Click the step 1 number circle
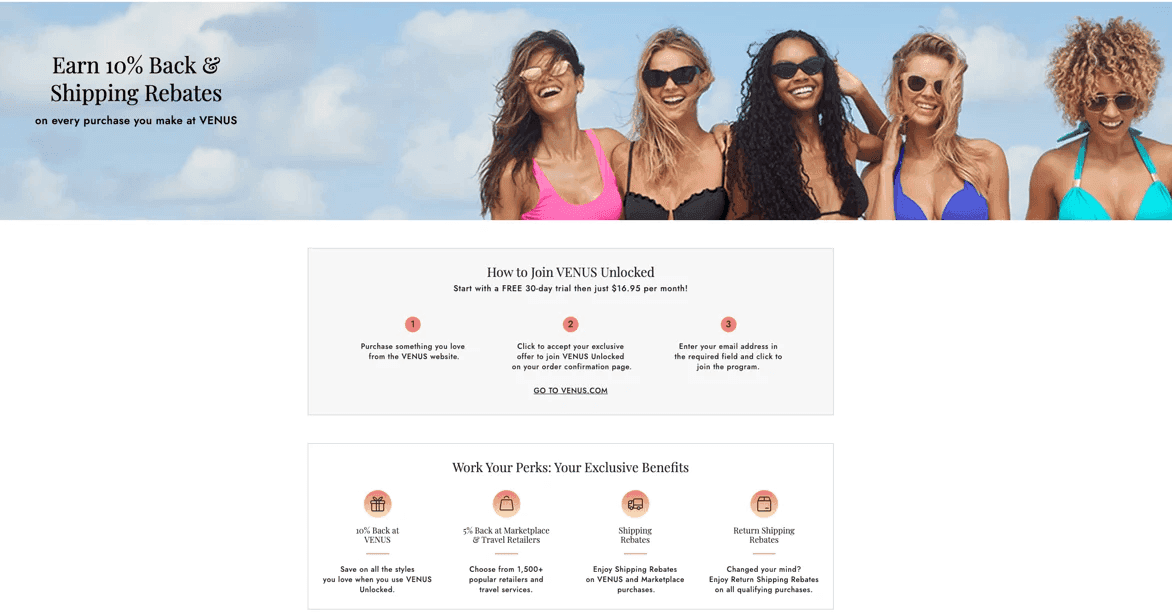This screenshot has width=1172, height=612. pyautogui.click(x=413, y=324)
